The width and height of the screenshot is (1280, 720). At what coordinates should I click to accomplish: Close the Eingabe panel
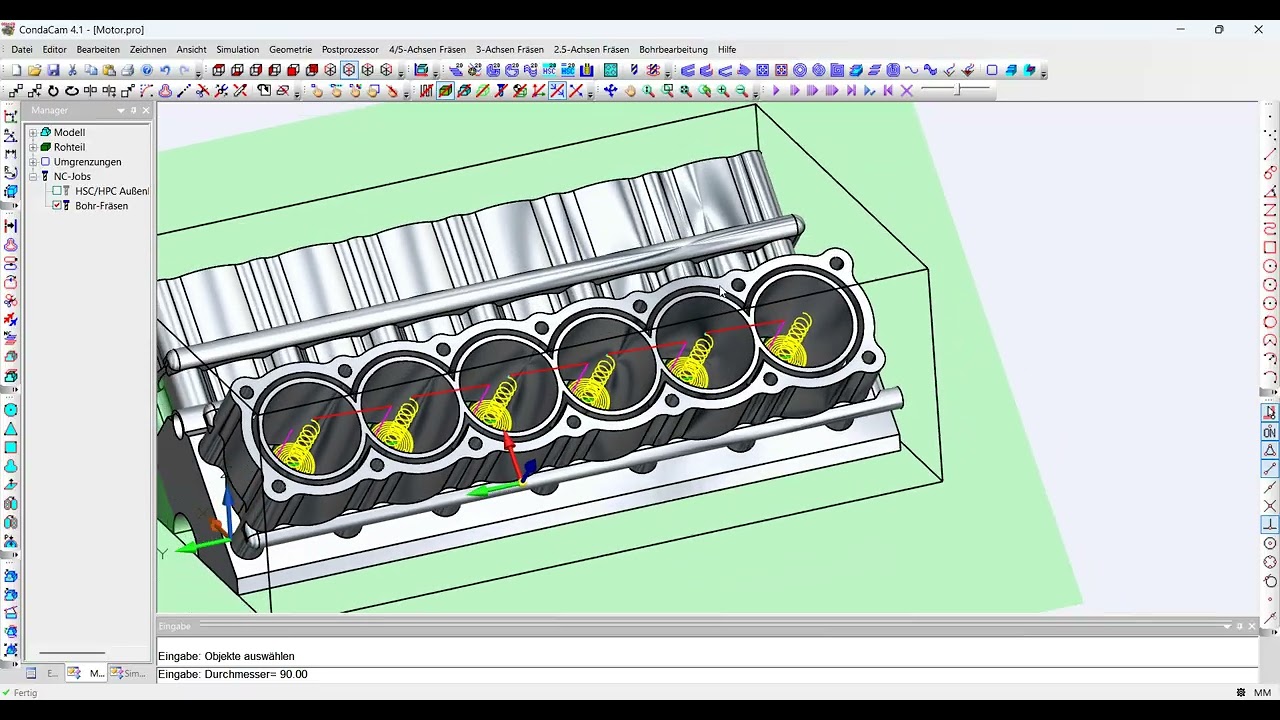pyautogui.click(x=1251, y=626)
